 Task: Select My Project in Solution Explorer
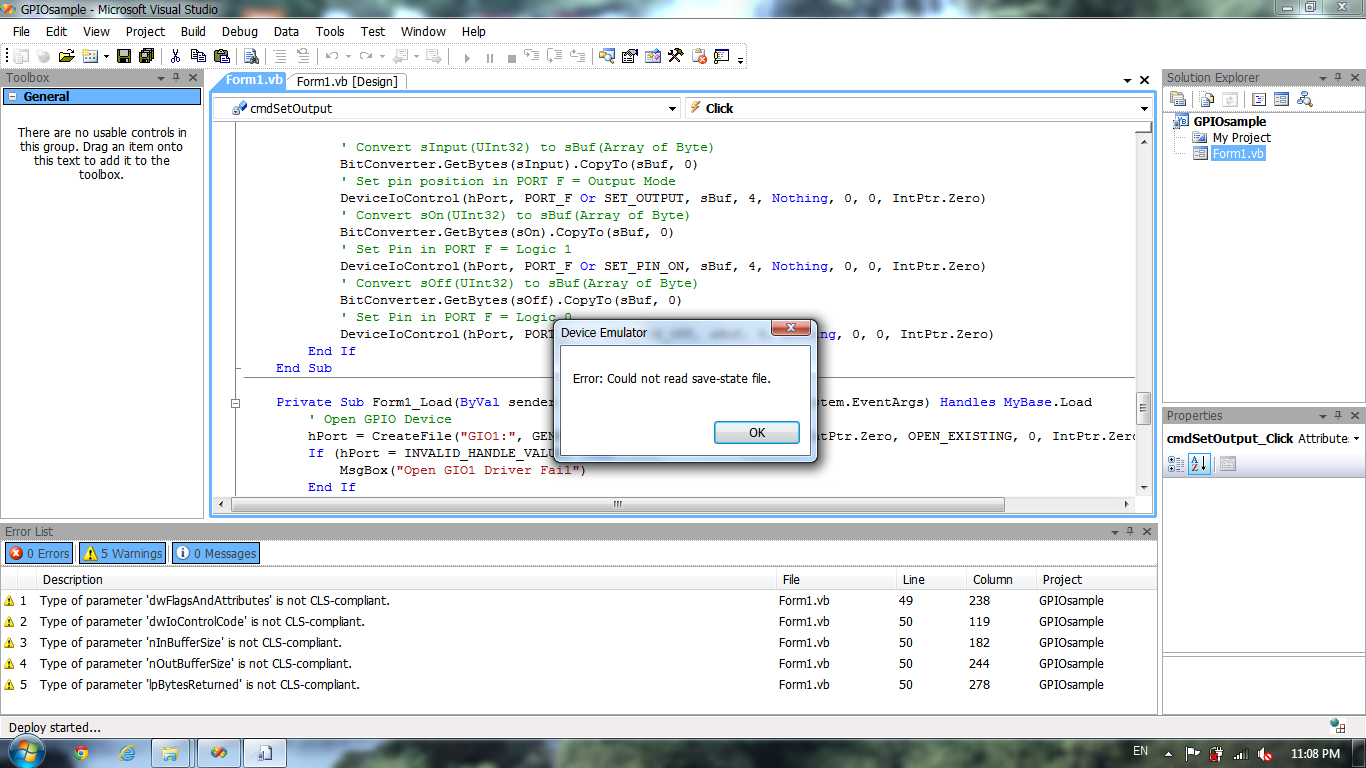coord(1241,138)
